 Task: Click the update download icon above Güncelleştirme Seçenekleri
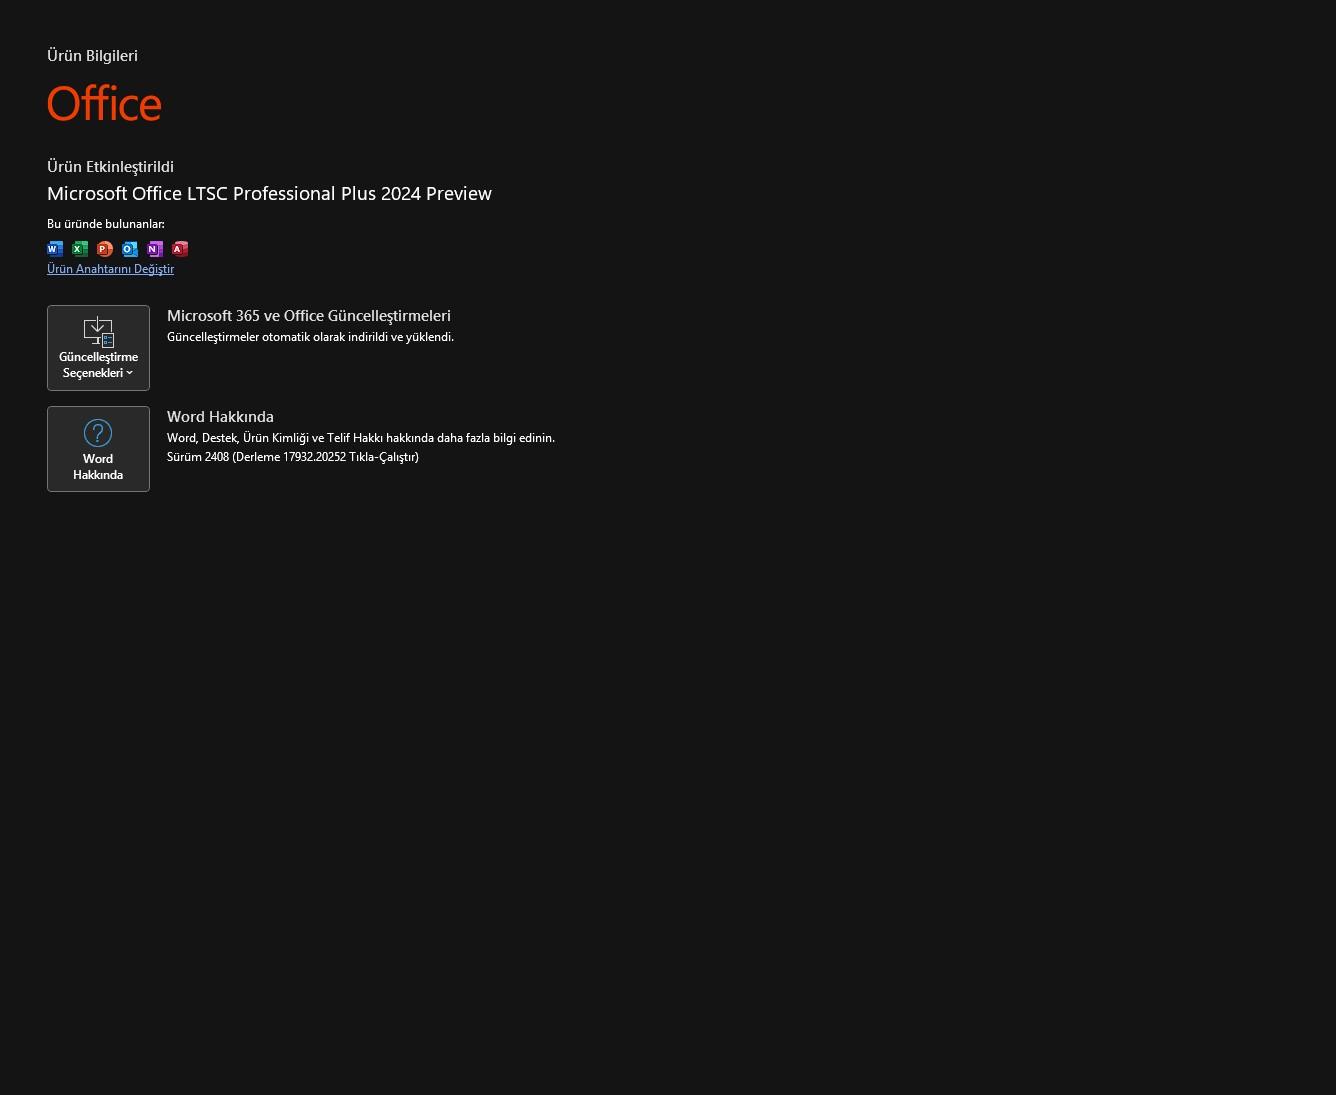(98, 331)
